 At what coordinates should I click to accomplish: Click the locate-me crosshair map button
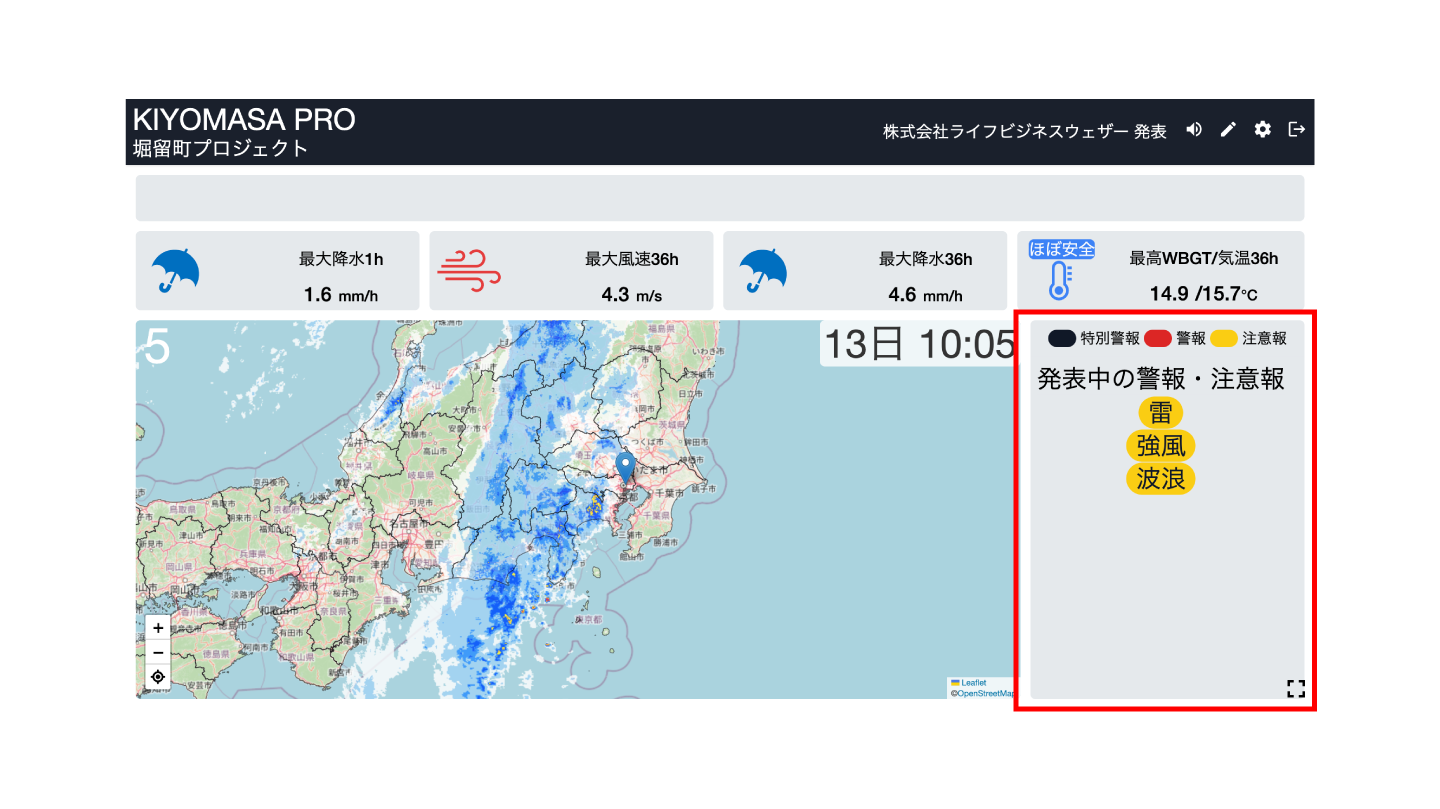click(158, 677)
